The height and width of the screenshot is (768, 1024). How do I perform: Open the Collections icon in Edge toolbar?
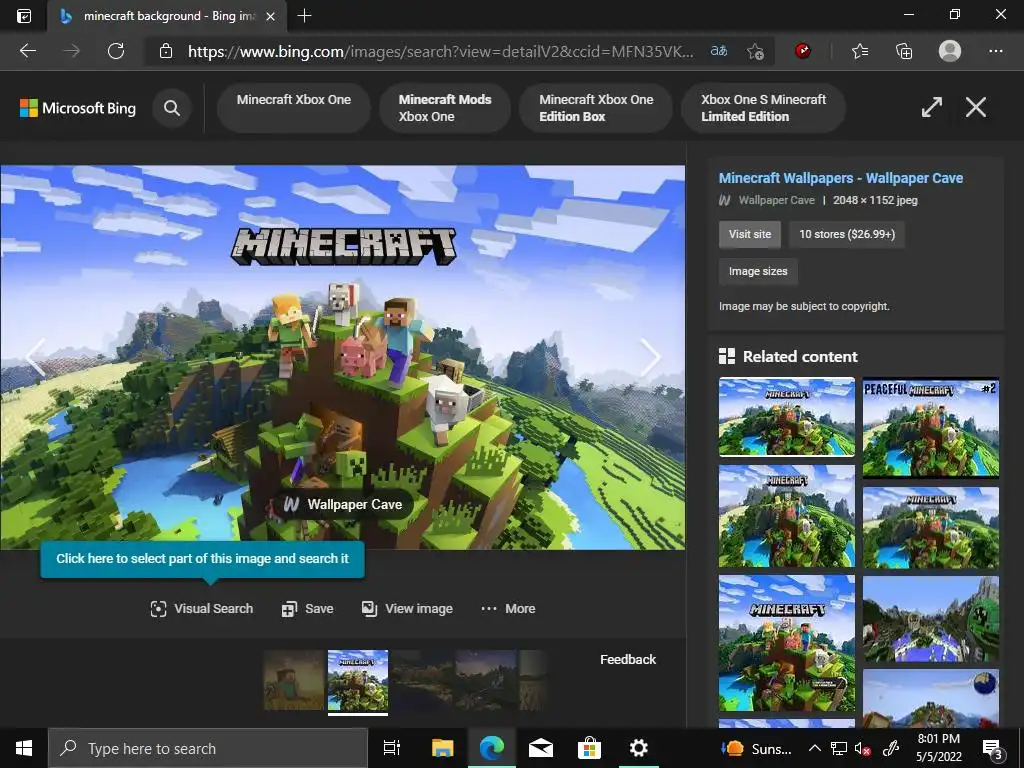[904, 51]
